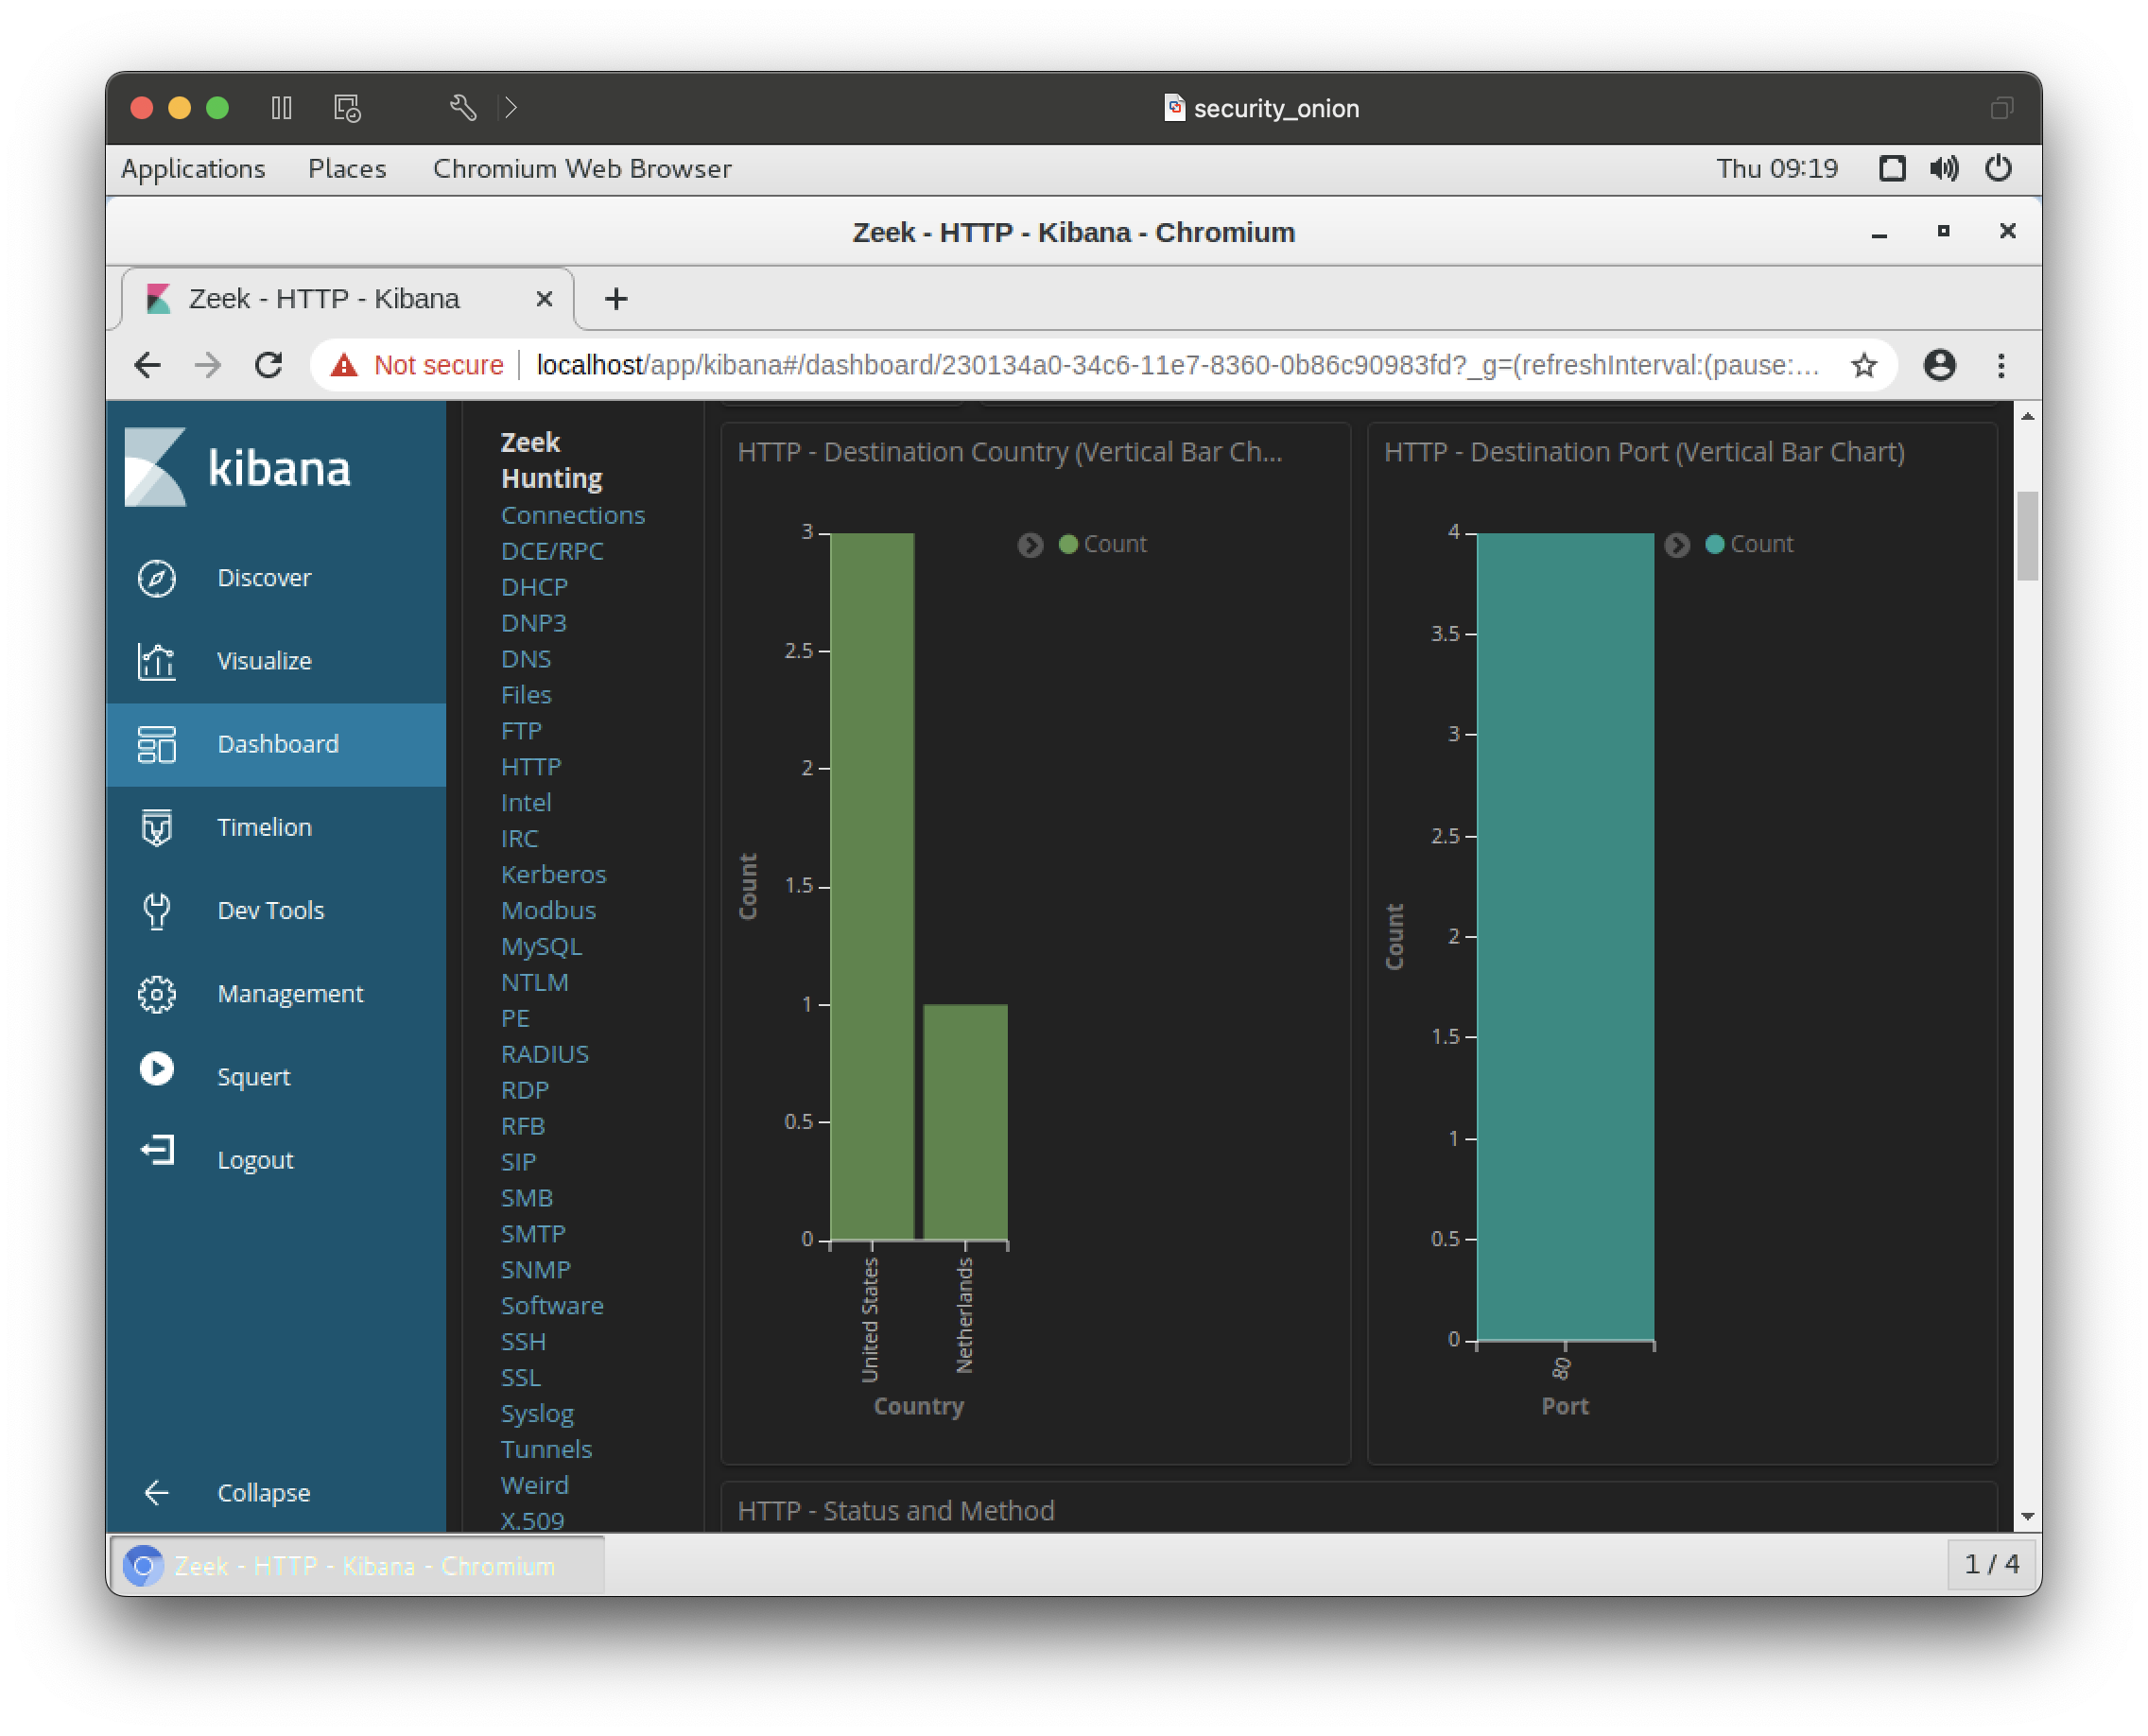Click the clock Thu 09:19

[1777, 168]
